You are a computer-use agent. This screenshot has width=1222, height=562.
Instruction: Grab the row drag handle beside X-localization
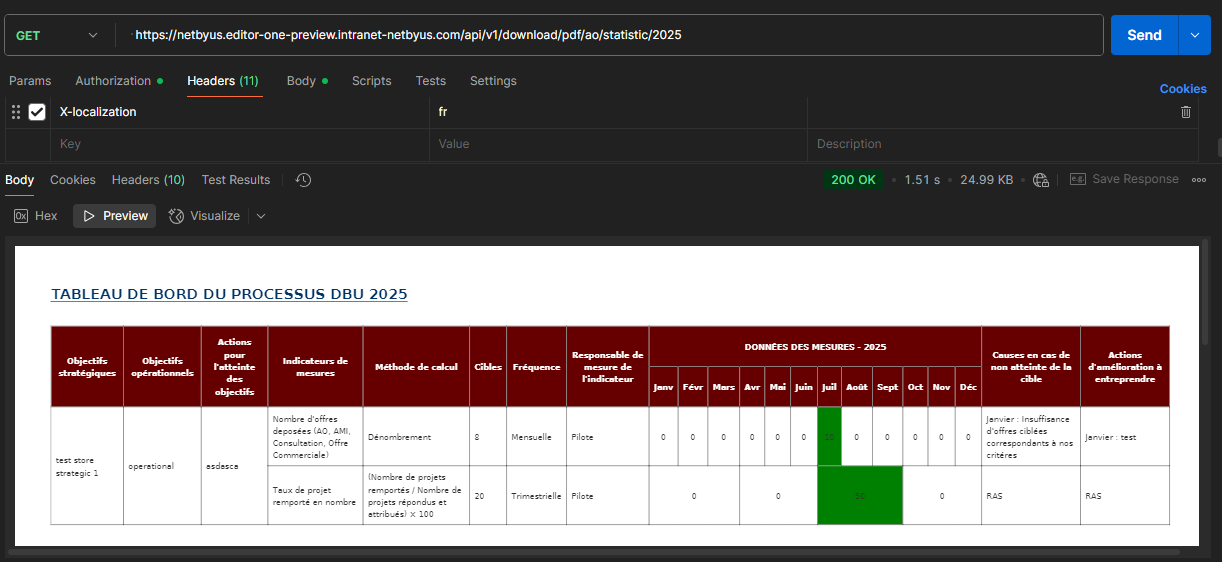click(x=15, y=112)
